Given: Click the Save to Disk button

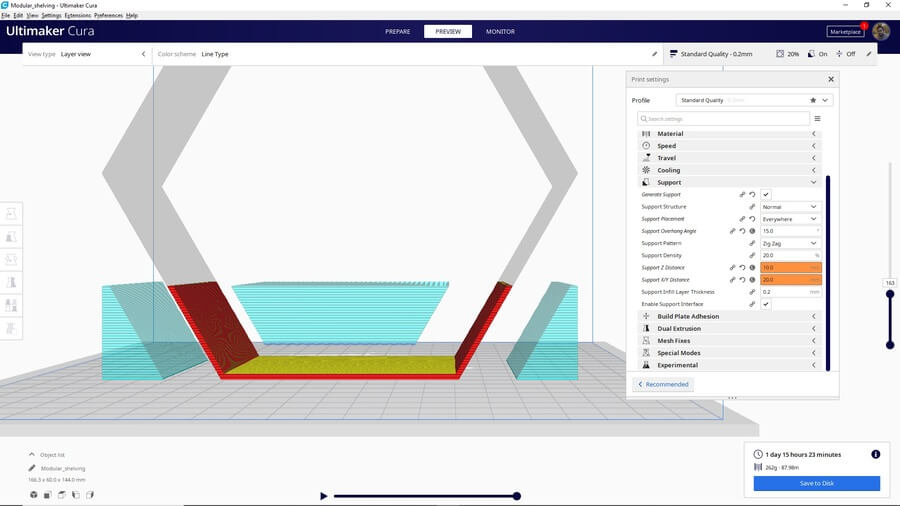Looking at the screenshot, I should 817,483.
